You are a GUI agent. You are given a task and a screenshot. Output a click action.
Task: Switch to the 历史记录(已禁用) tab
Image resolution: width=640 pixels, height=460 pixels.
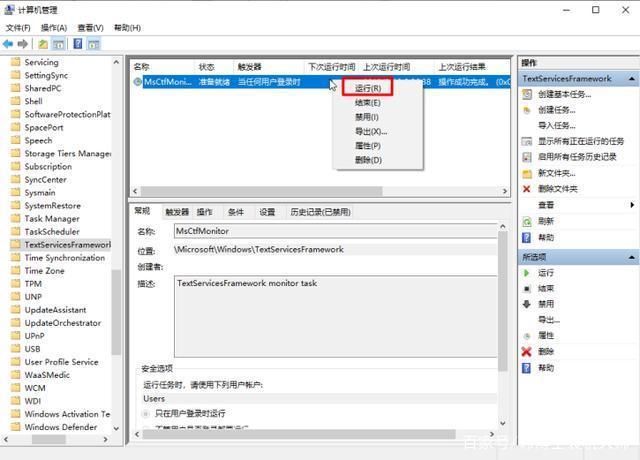[320, 212]
